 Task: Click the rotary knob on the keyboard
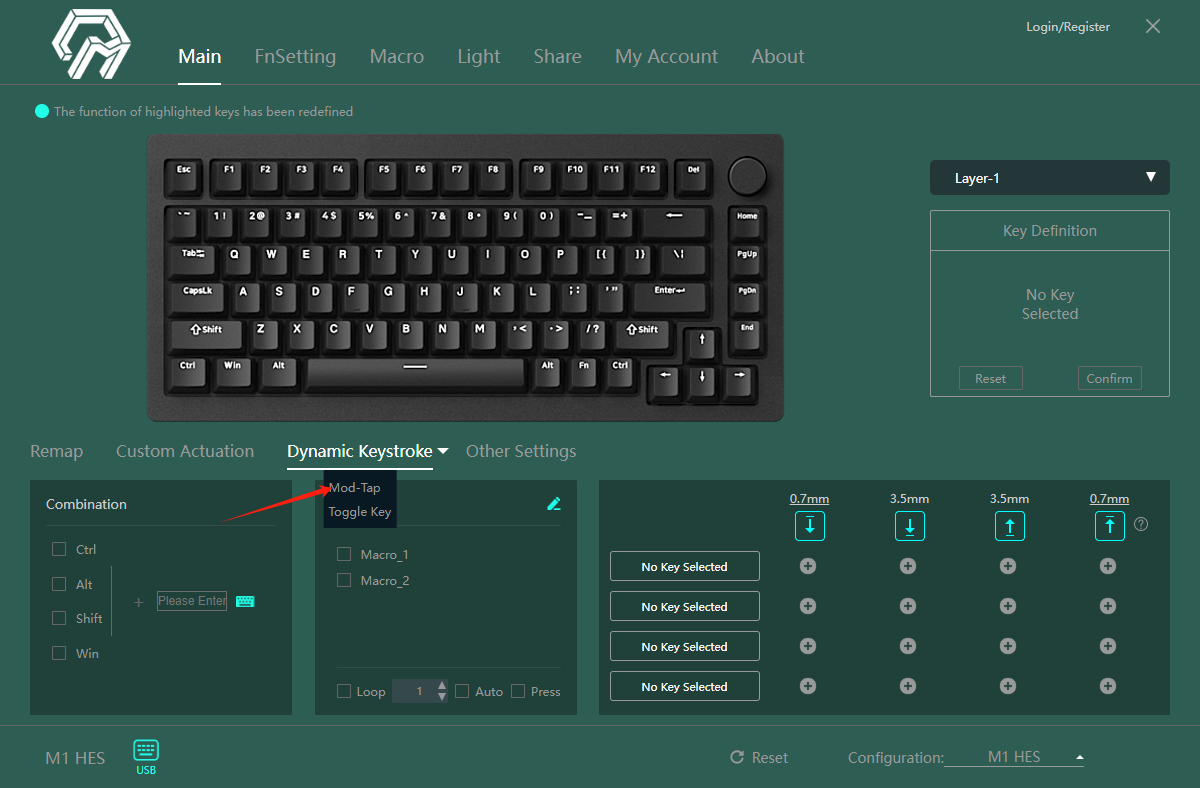click(x=745, y=175)
